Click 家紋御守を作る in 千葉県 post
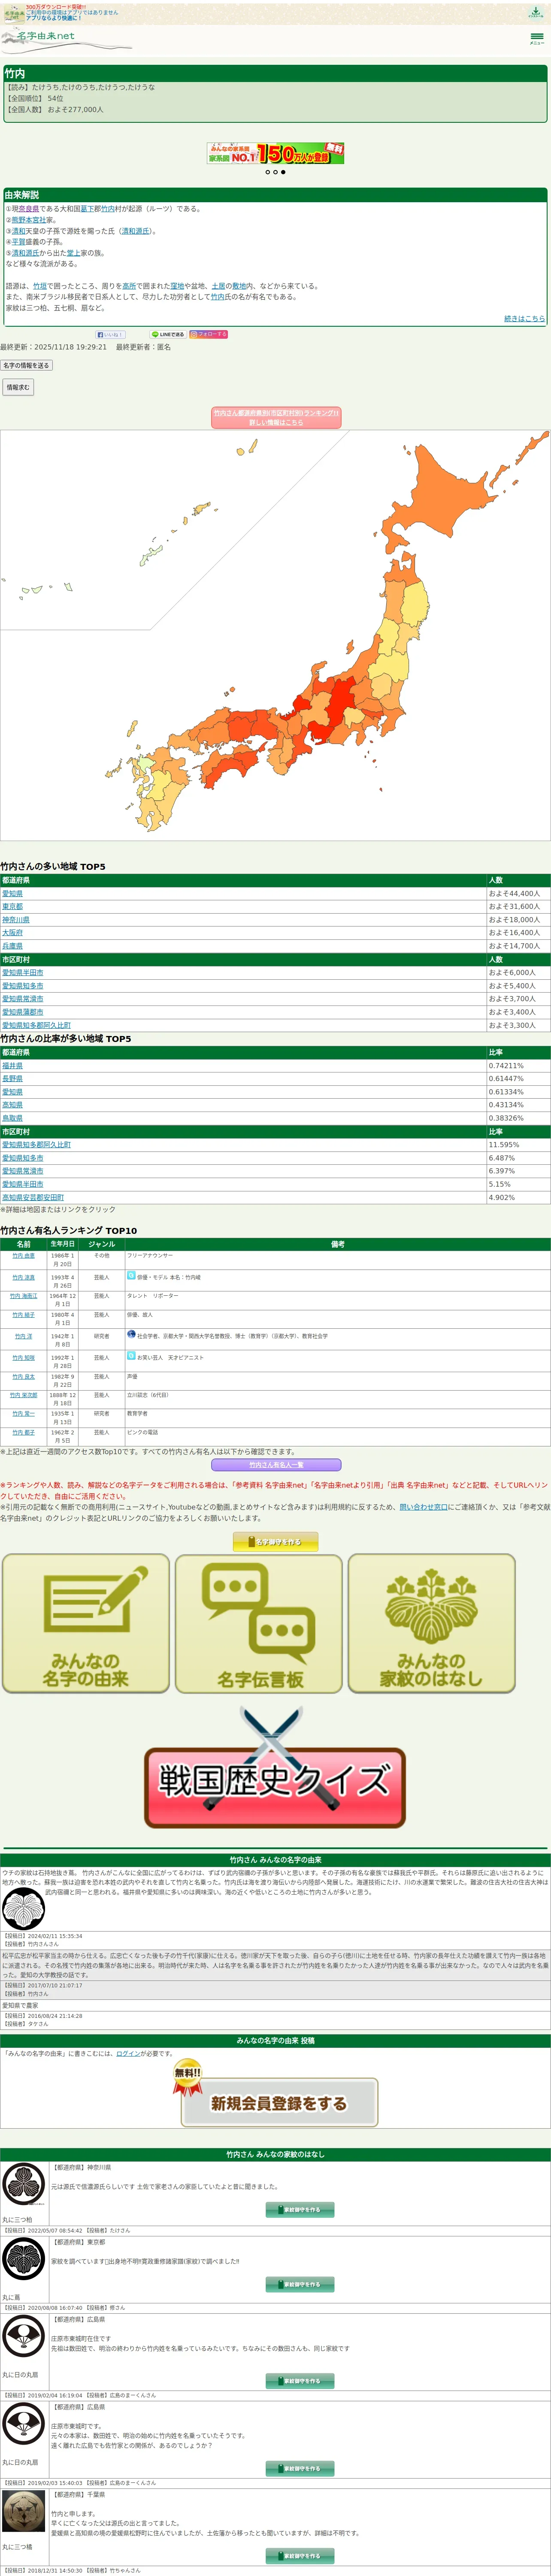 click(x=300, y=2555)
